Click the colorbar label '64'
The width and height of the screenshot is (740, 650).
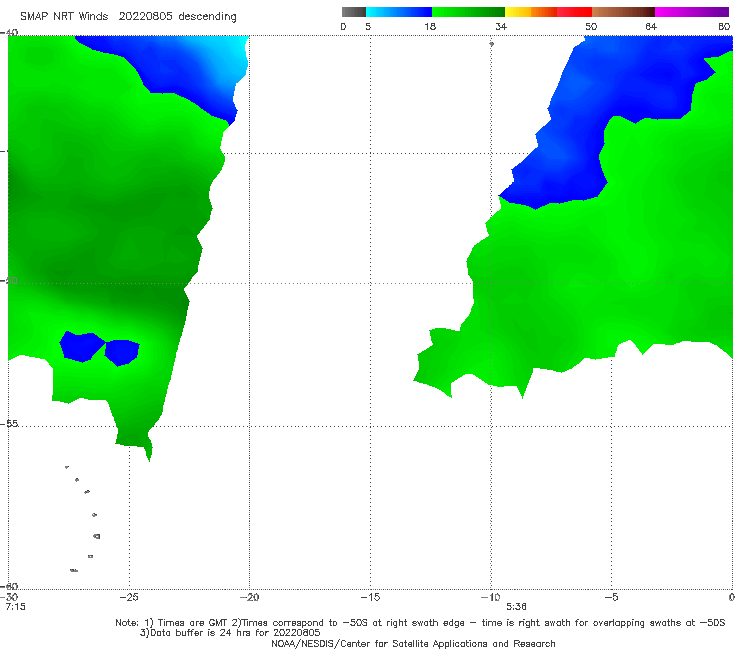(651, 26)
